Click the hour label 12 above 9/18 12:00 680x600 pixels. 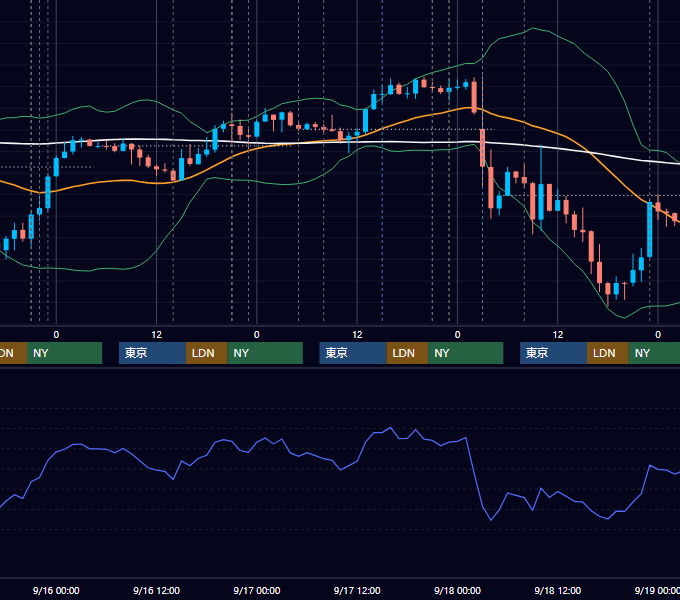click(x=558, y=335)
